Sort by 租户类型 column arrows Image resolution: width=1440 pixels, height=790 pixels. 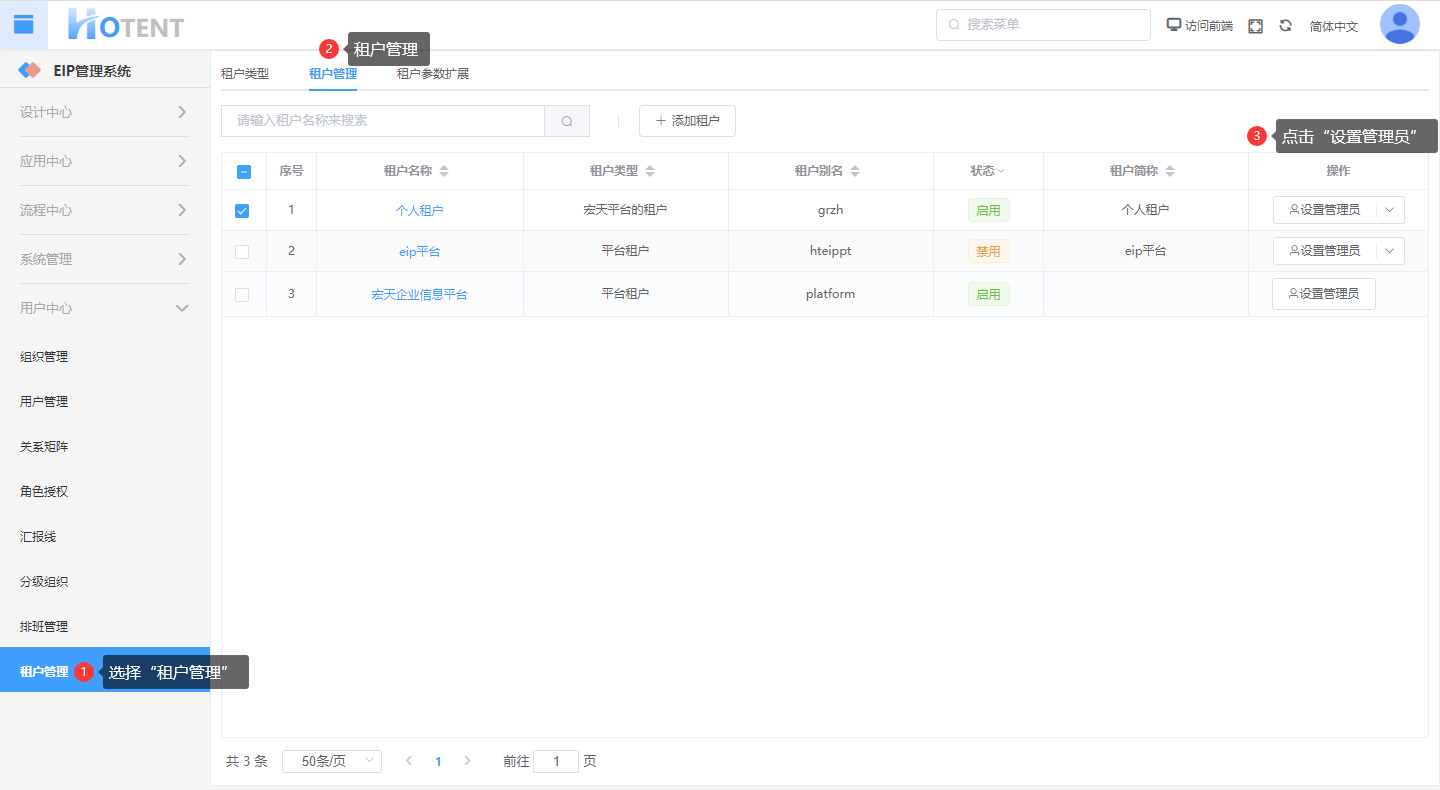click(650, 171)
